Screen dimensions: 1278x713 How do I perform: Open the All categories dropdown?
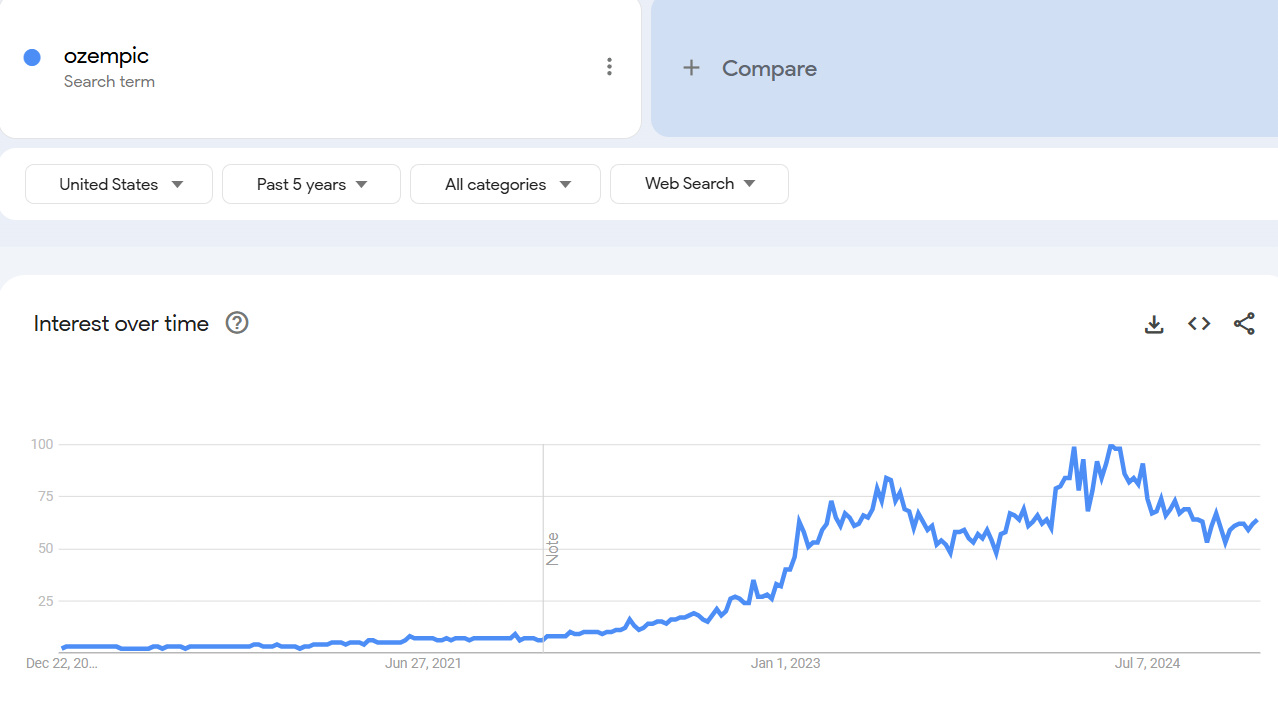coord(505,184)
